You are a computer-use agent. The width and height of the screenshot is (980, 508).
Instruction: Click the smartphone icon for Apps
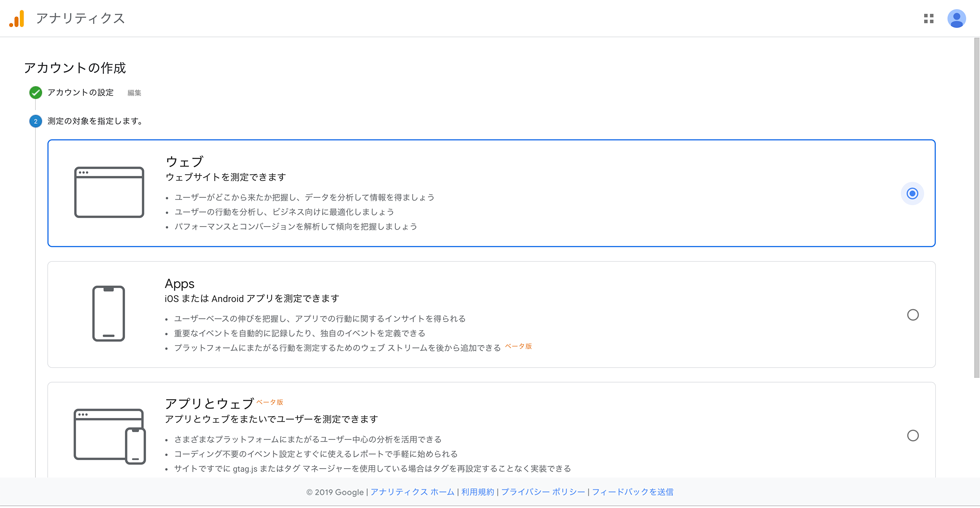(x=109, y=314)
